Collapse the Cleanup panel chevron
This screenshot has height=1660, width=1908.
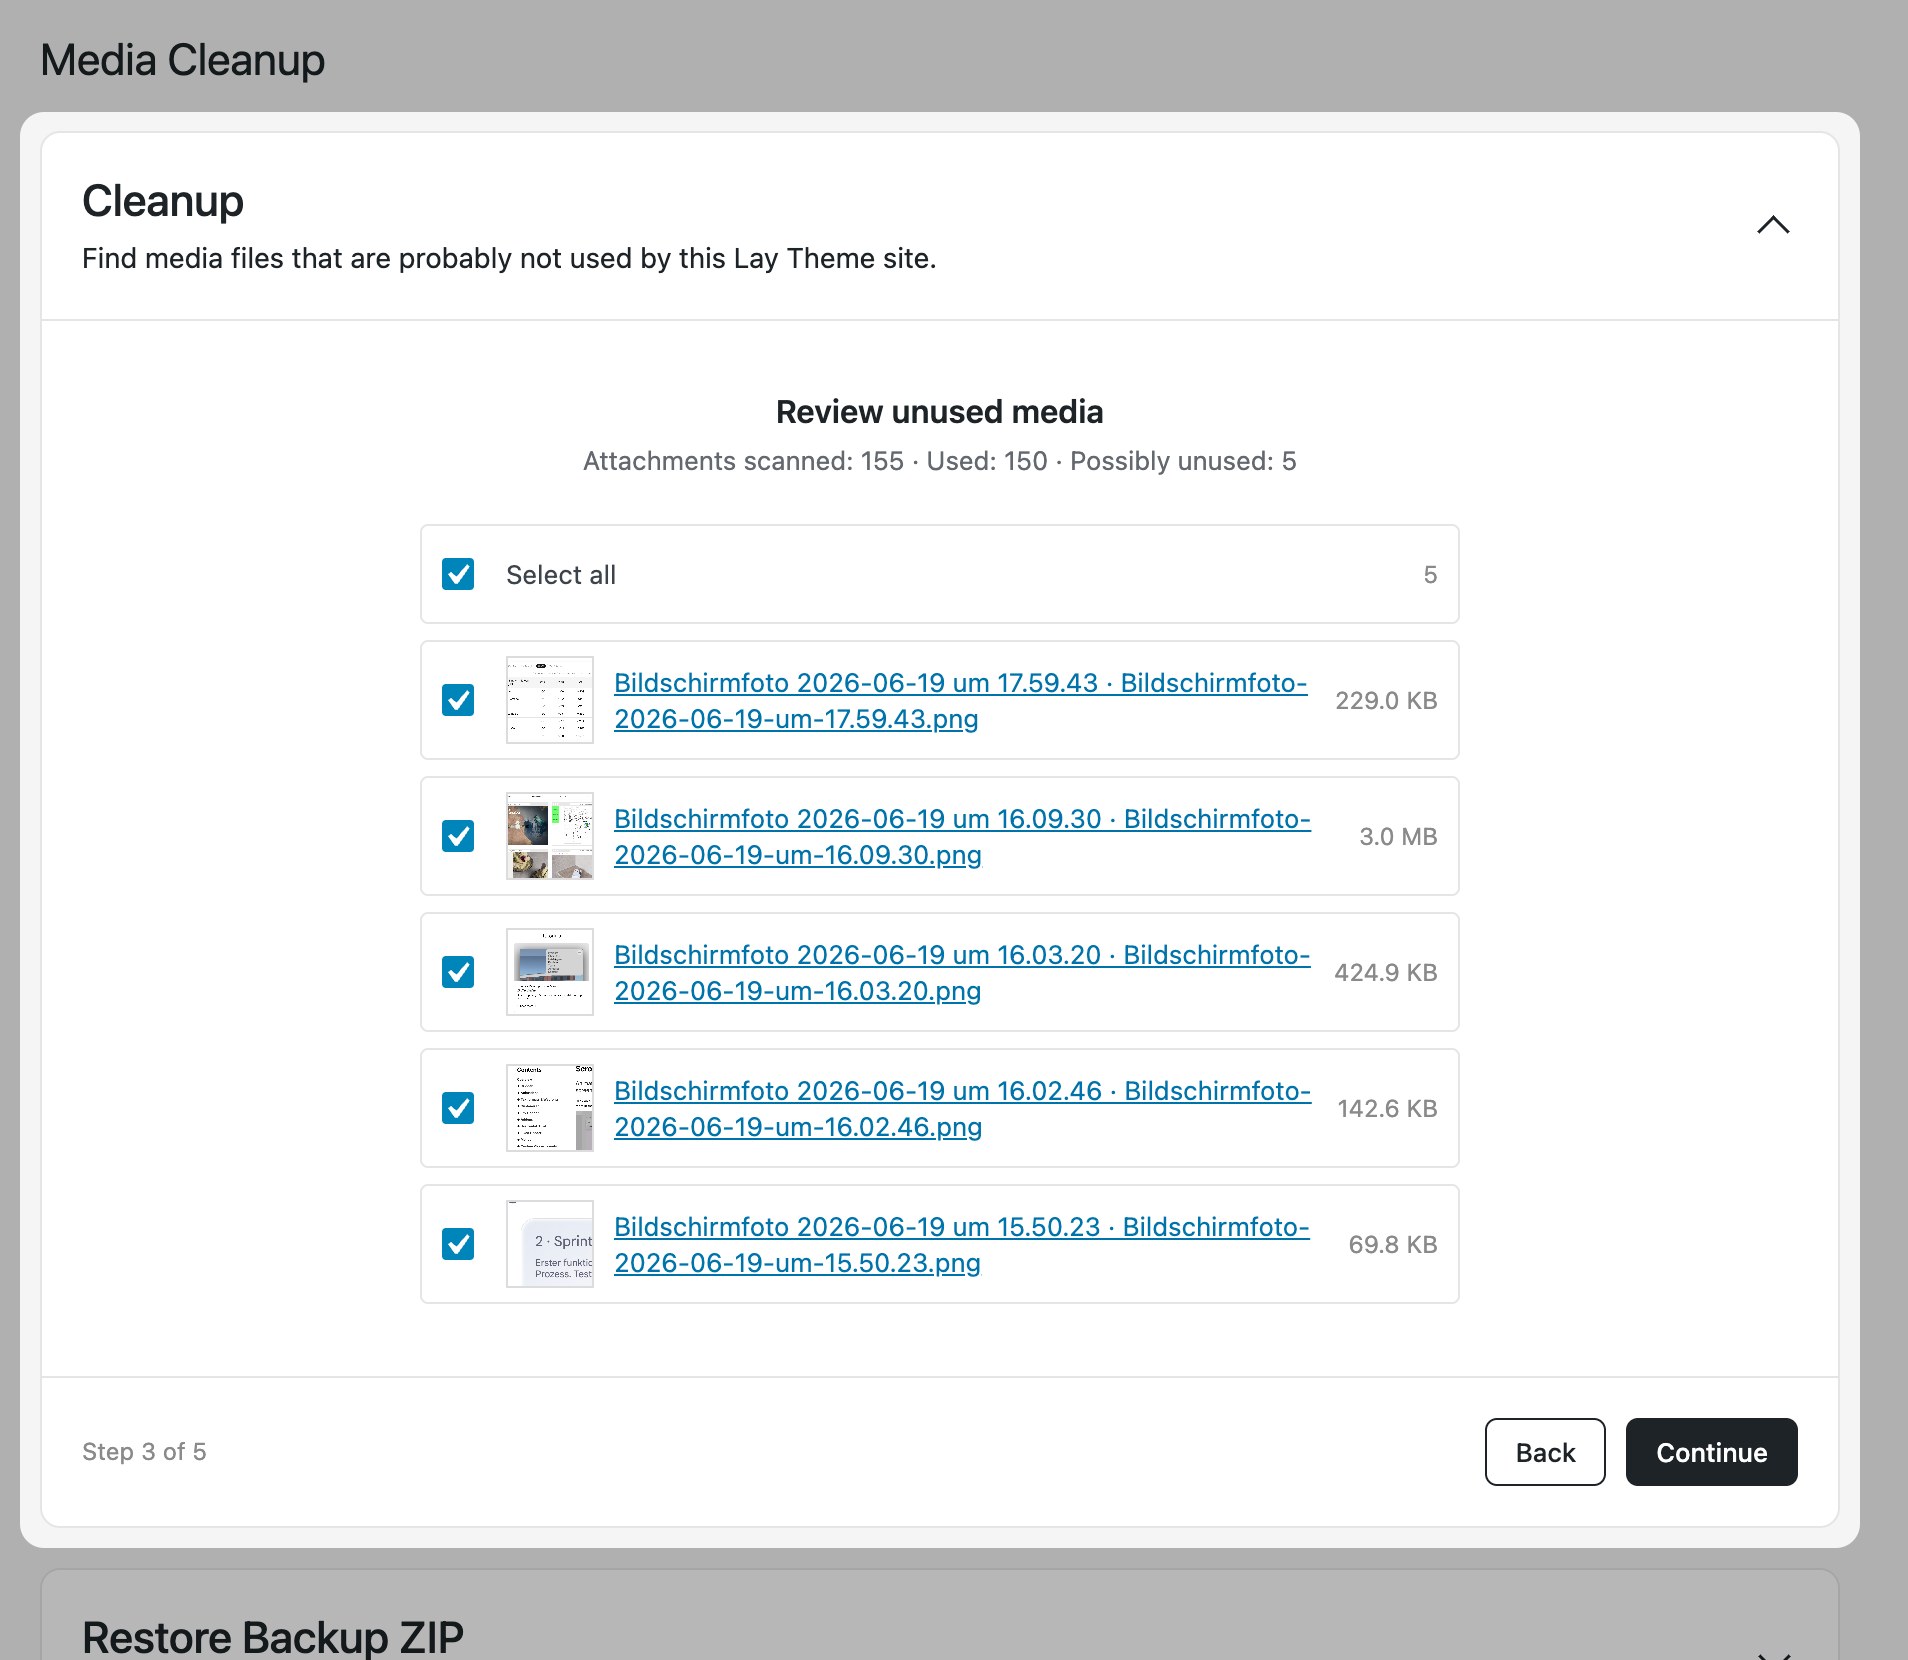1773,225
